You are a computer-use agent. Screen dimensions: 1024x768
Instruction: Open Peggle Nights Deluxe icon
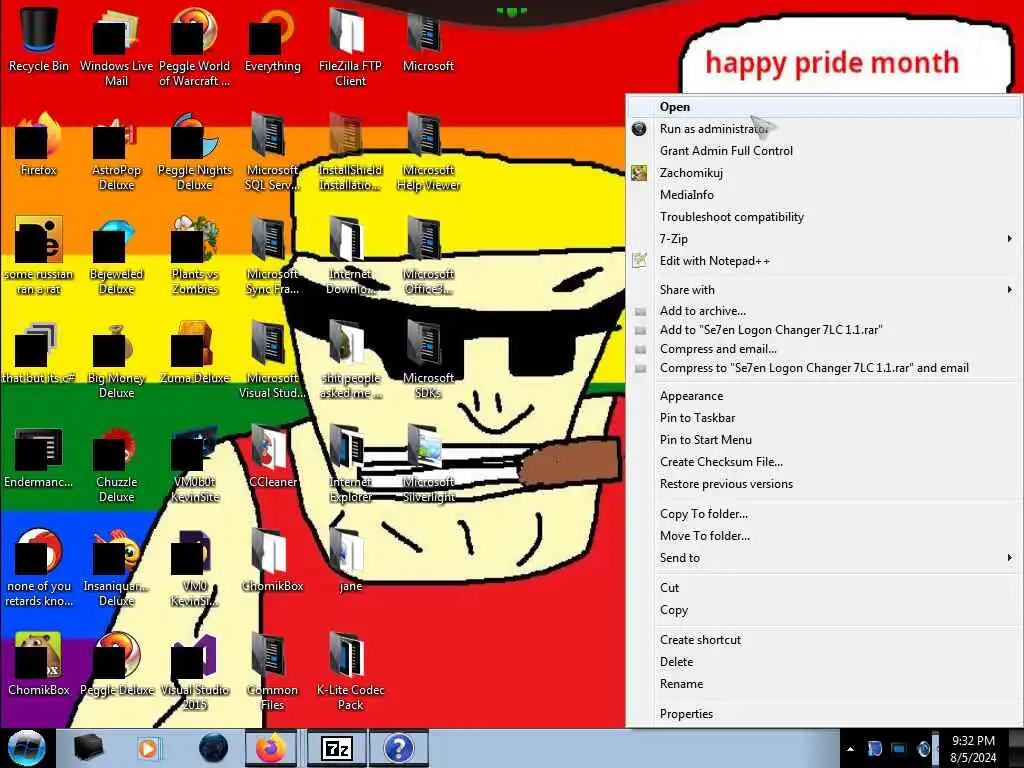[194, 152]
